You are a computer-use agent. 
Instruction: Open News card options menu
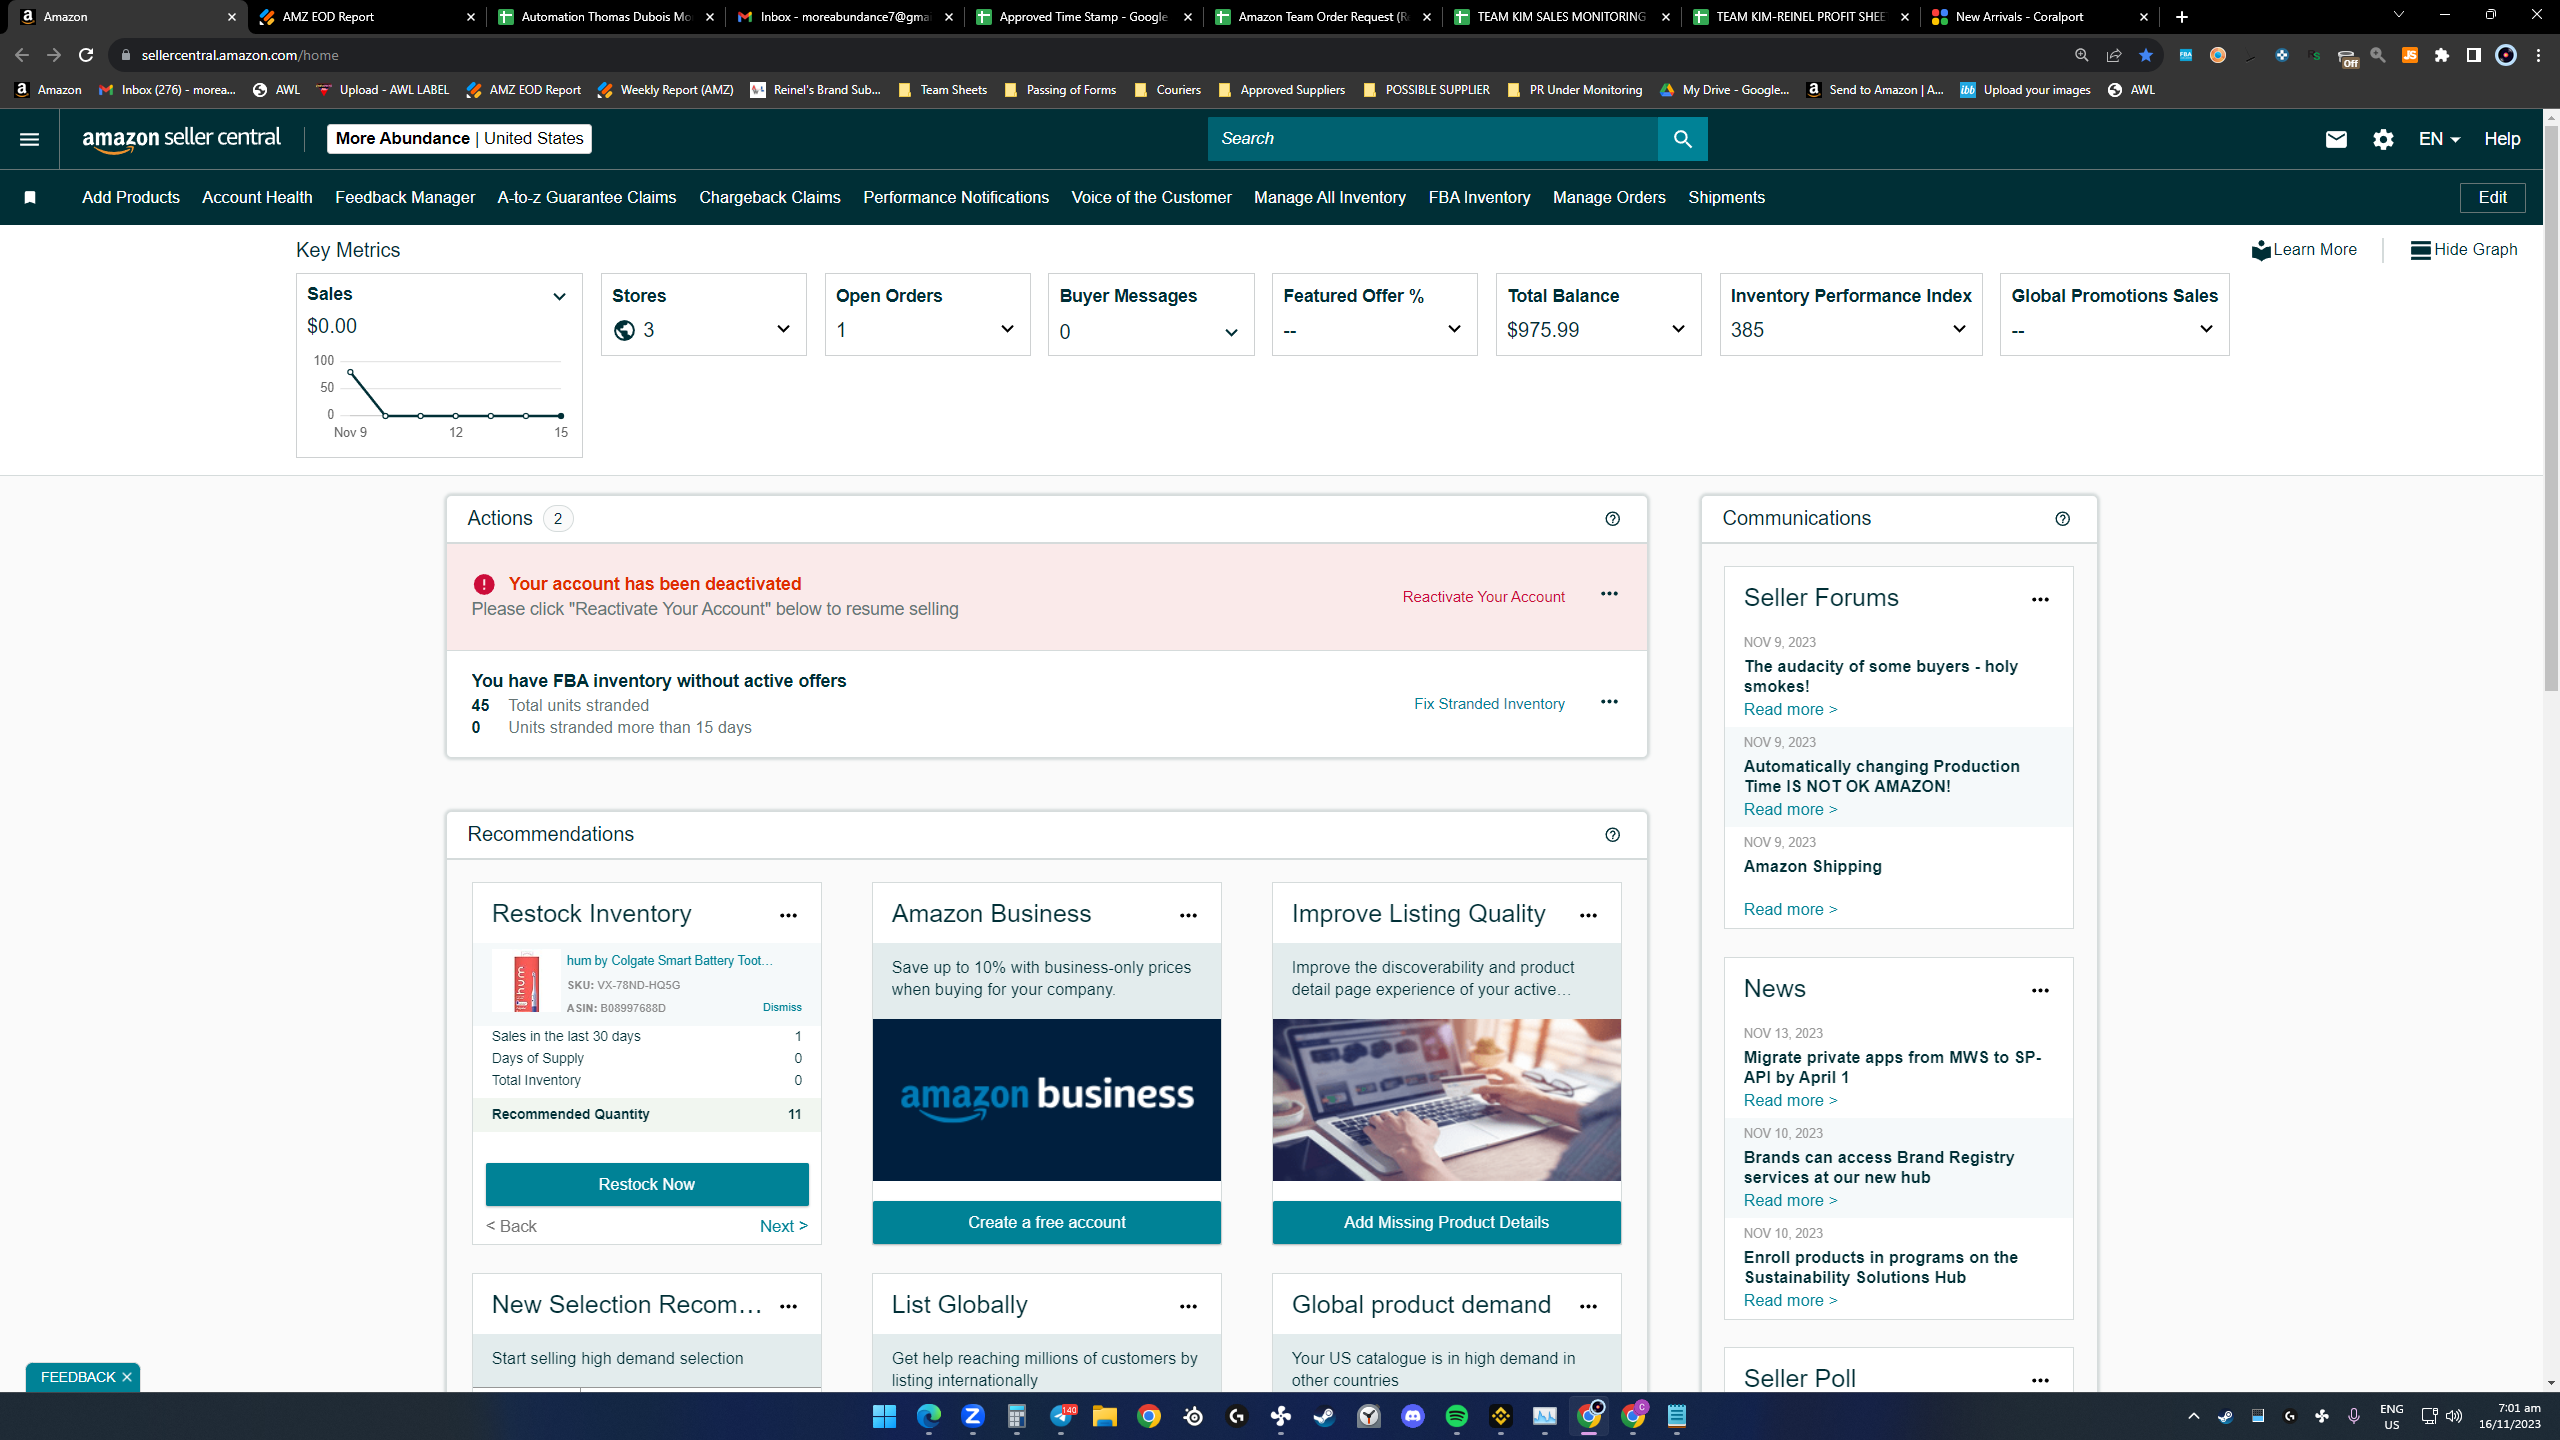(2040, 991)
